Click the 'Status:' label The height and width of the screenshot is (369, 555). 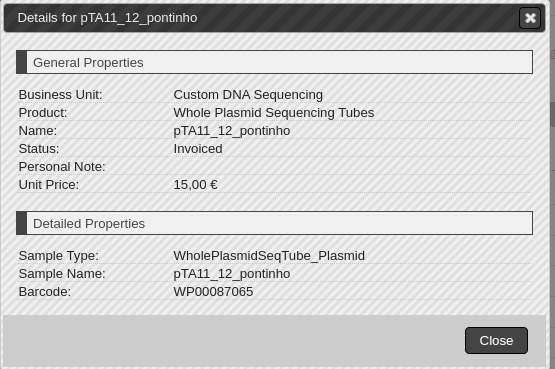[x=39, y=149]
